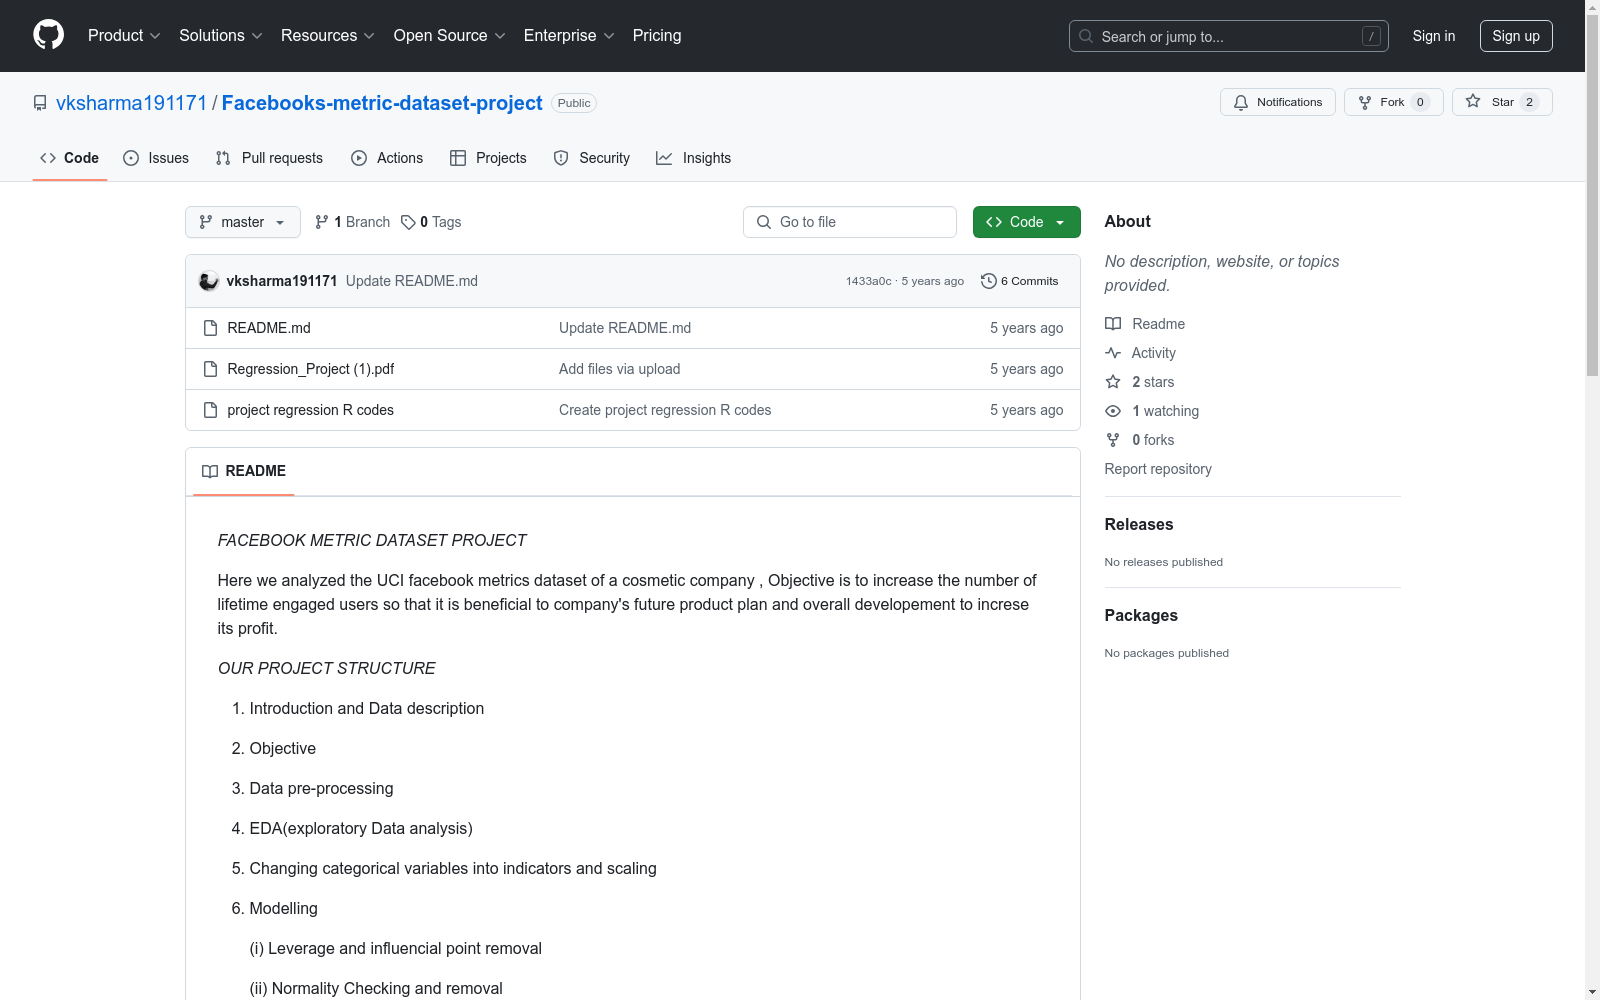Viewport: 1600px width, 1000px height.
Task: Click the Packages heading link
Action: point(1141,615)
